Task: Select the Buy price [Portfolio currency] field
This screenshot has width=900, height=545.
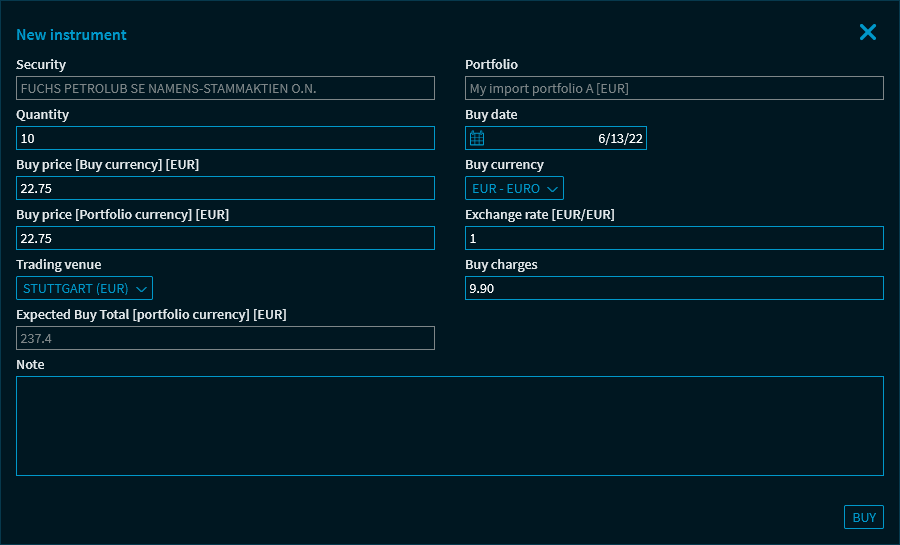Action: pos(225,239)
